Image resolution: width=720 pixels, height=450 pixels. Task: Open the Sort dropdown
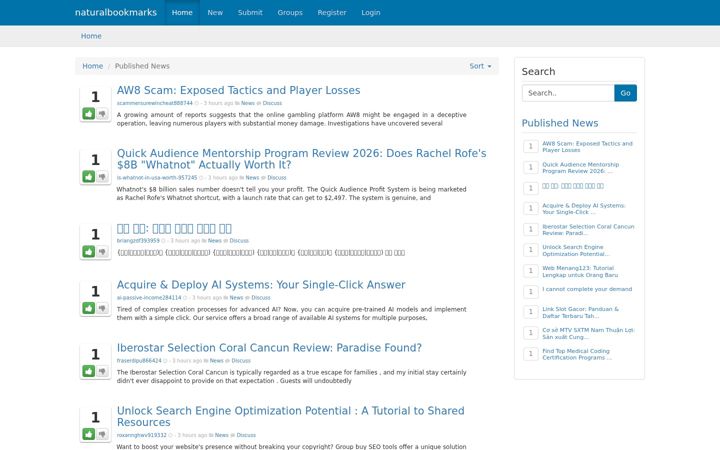coord(480,66)
